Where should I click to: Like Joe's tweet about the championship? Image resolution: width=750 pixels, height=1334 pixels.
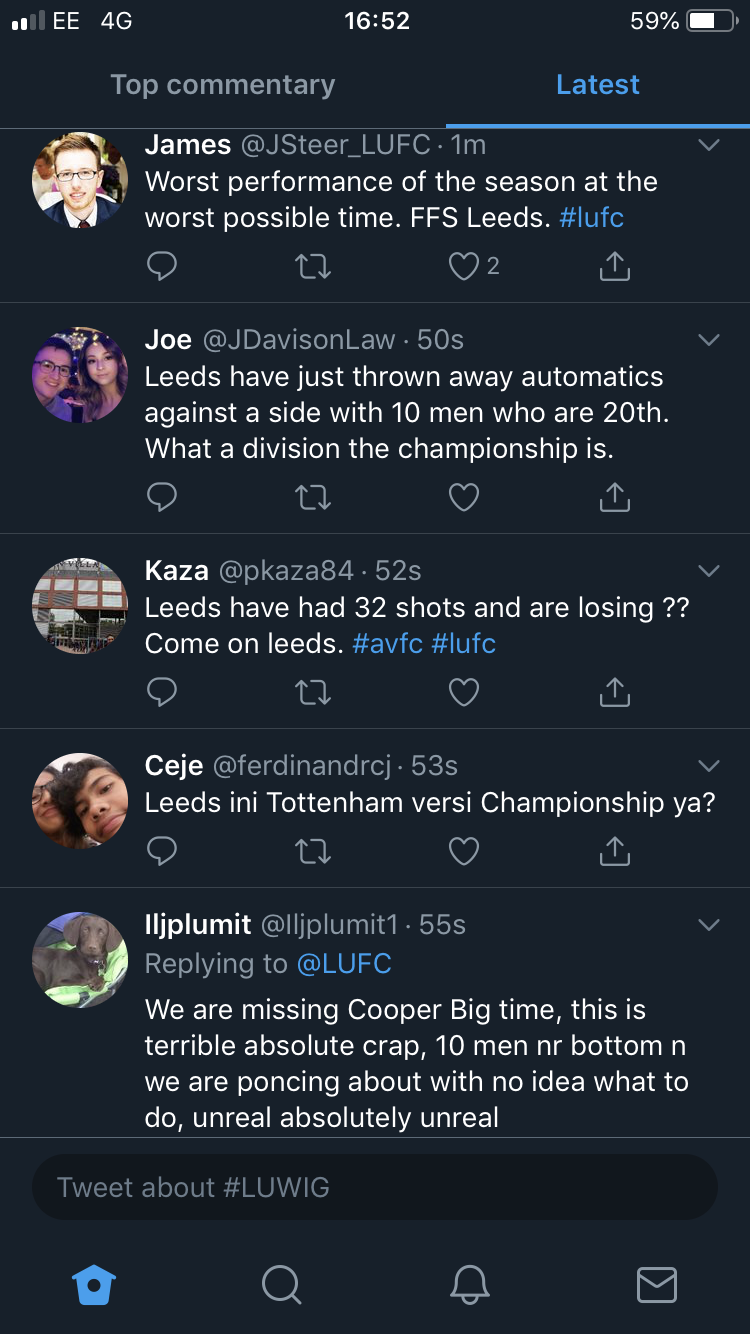click(x=464, y=497)
